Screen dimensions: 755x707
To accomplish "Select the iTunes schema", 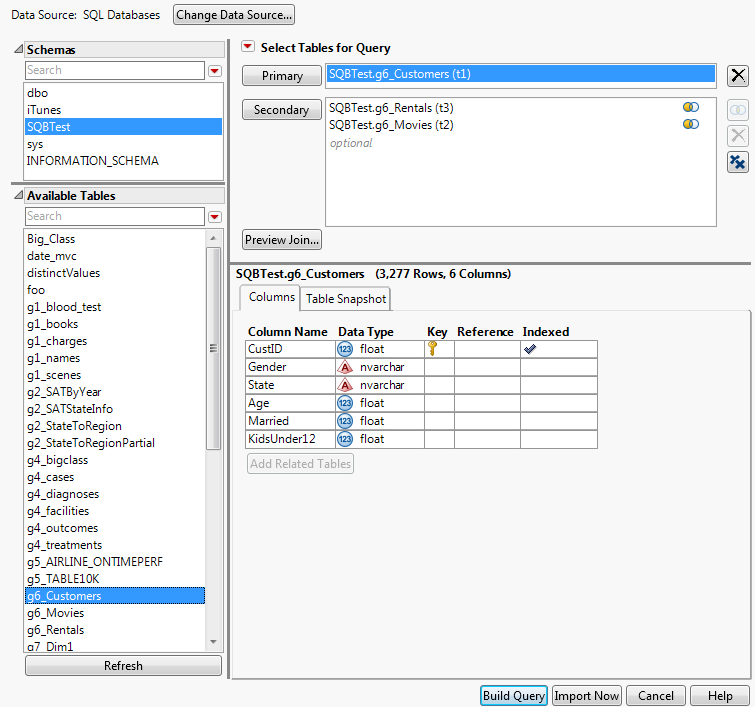I will coord(44,110).
